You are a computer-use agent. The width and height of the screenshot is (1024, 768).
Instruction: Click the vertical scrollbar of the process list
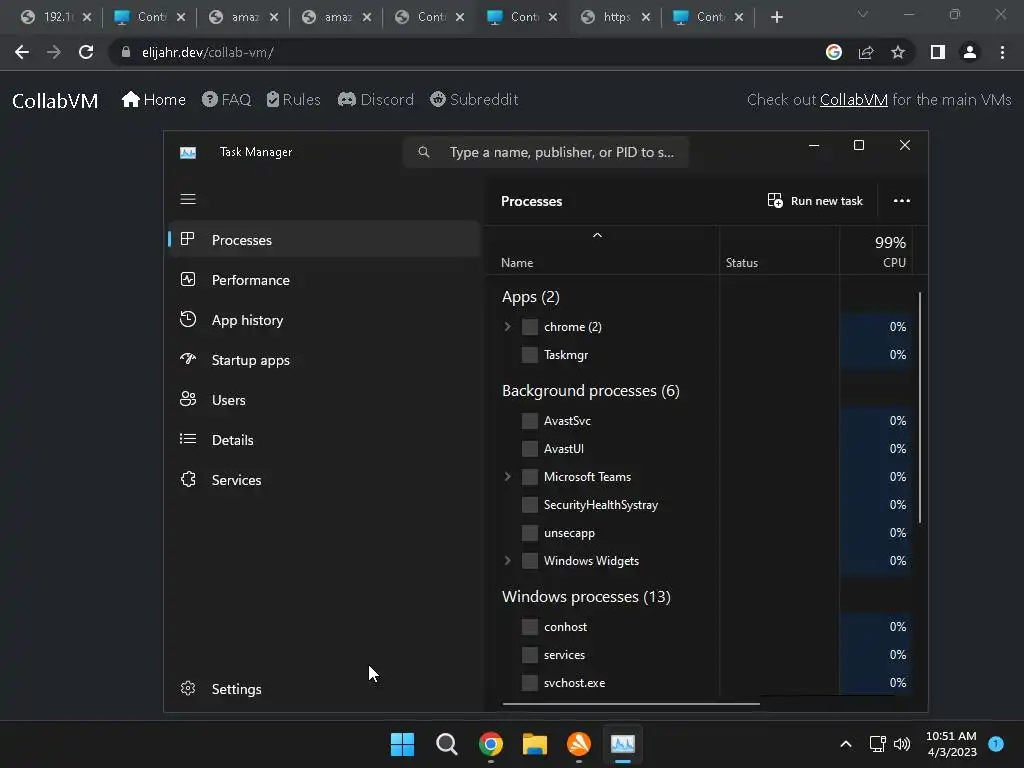(x=920, y=408)
